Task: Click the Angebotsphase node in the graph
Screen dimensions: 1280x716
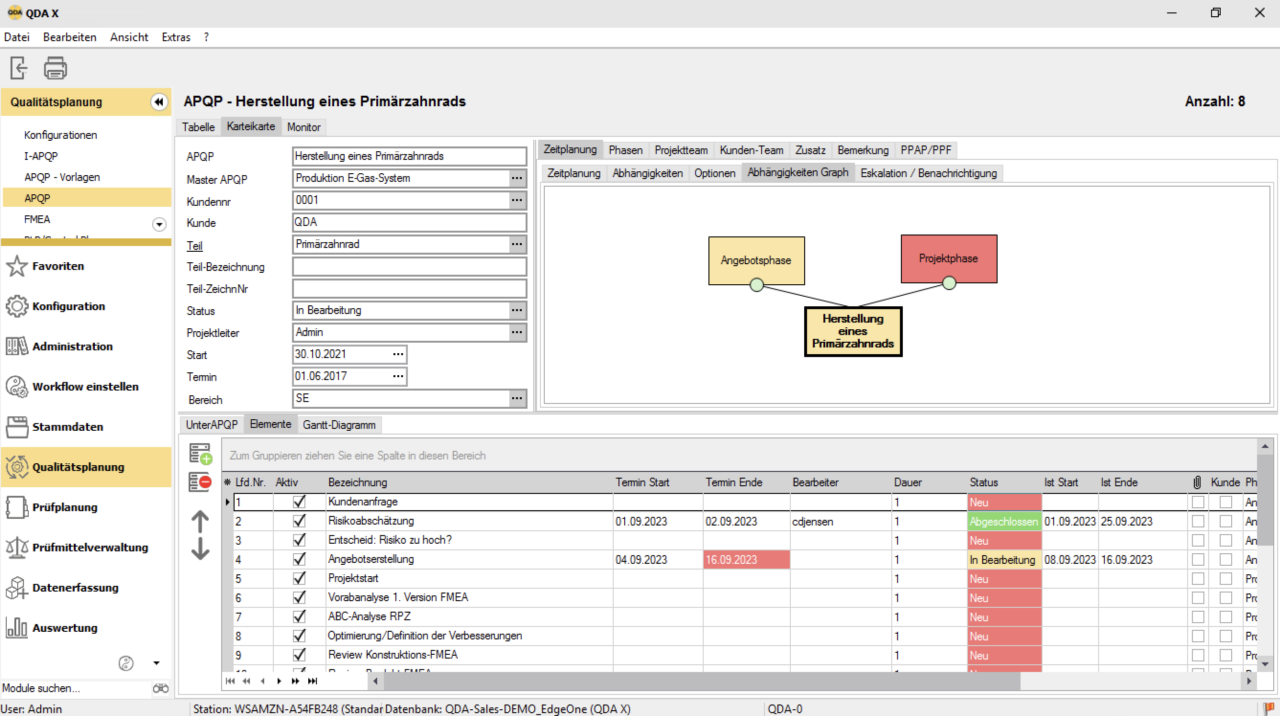Action: point(756,260)
